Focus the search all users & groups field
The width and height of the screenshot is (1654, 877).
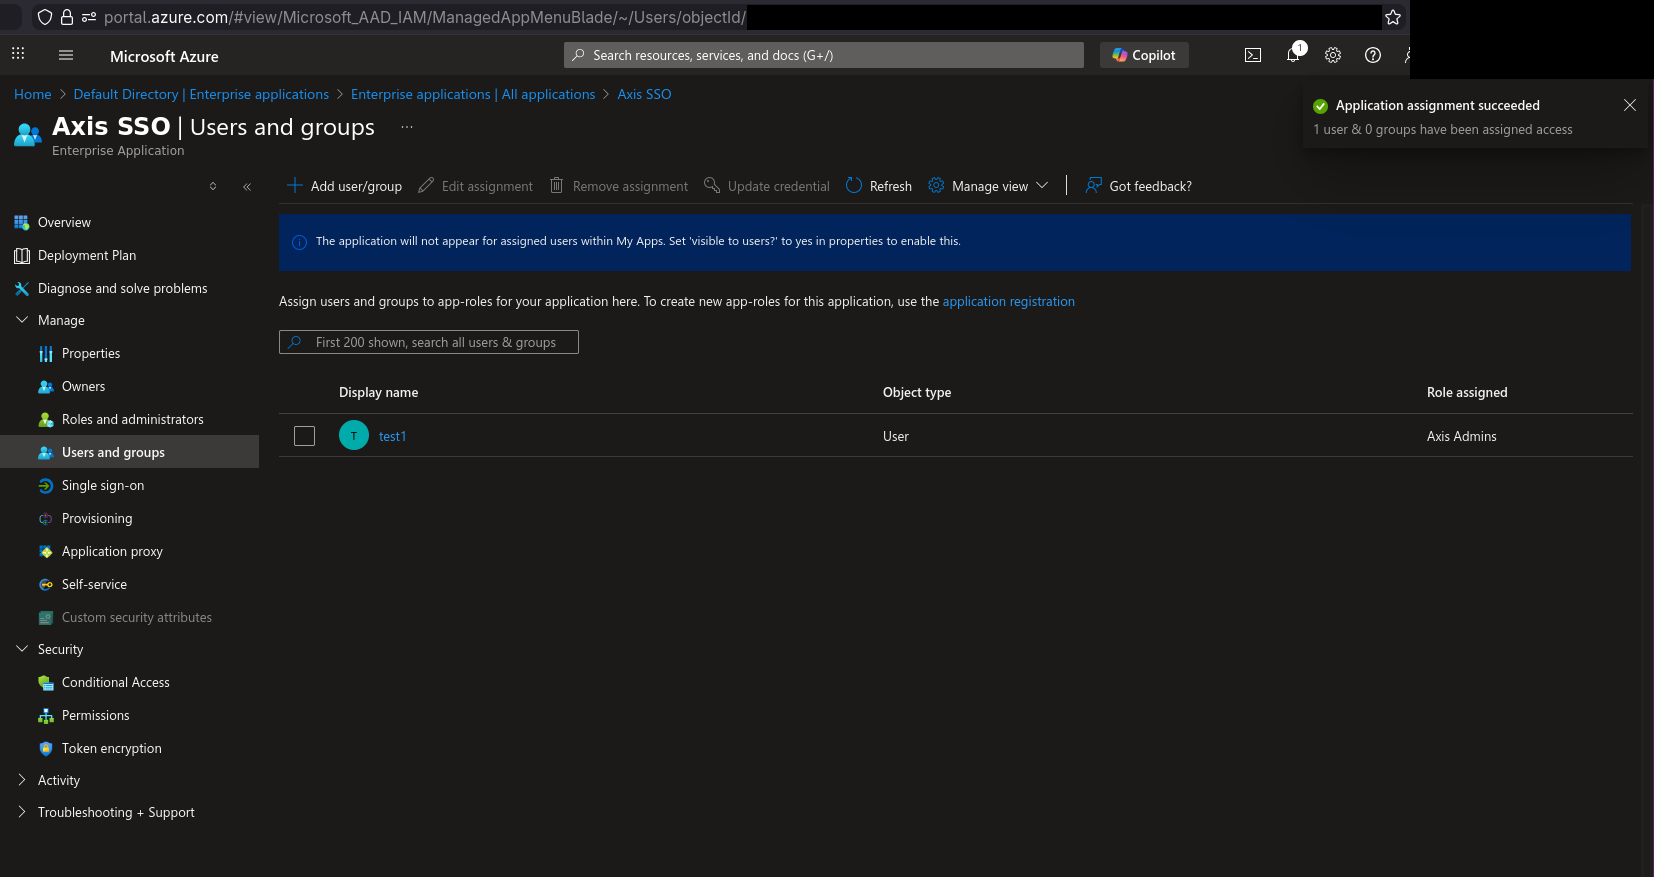coord(429,342)
